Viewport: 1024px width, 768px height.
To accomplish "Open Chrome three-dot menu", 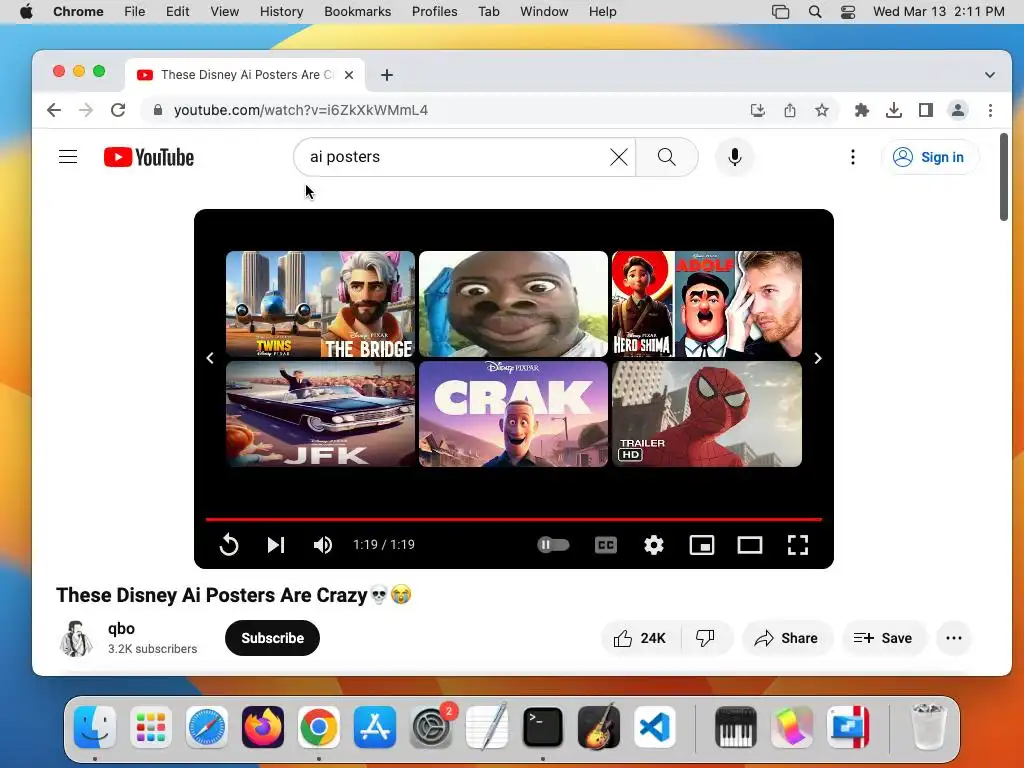I will pos(990,110).
